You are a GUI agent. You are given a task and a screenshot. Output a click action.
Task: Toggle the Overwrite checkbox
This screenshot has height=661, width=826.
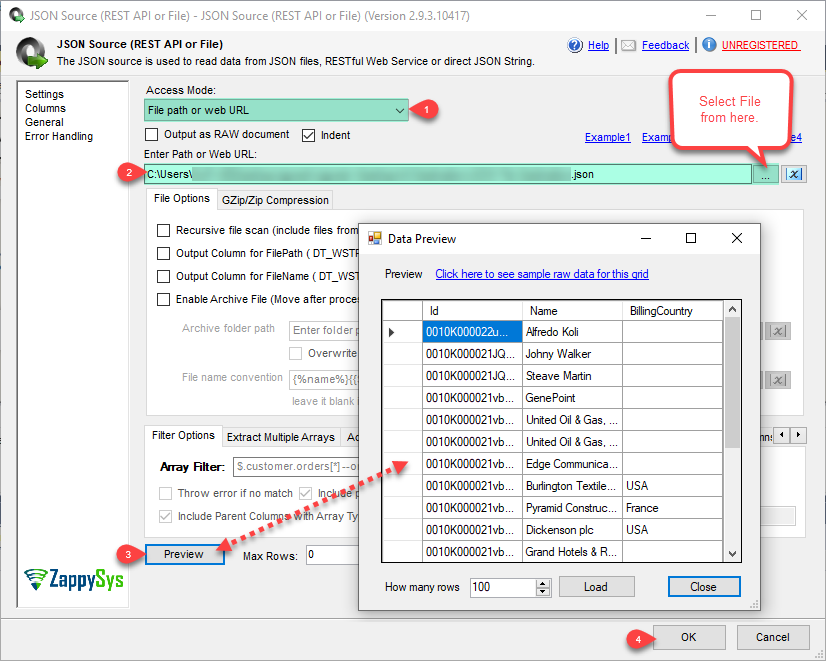[x=296, y=353]
